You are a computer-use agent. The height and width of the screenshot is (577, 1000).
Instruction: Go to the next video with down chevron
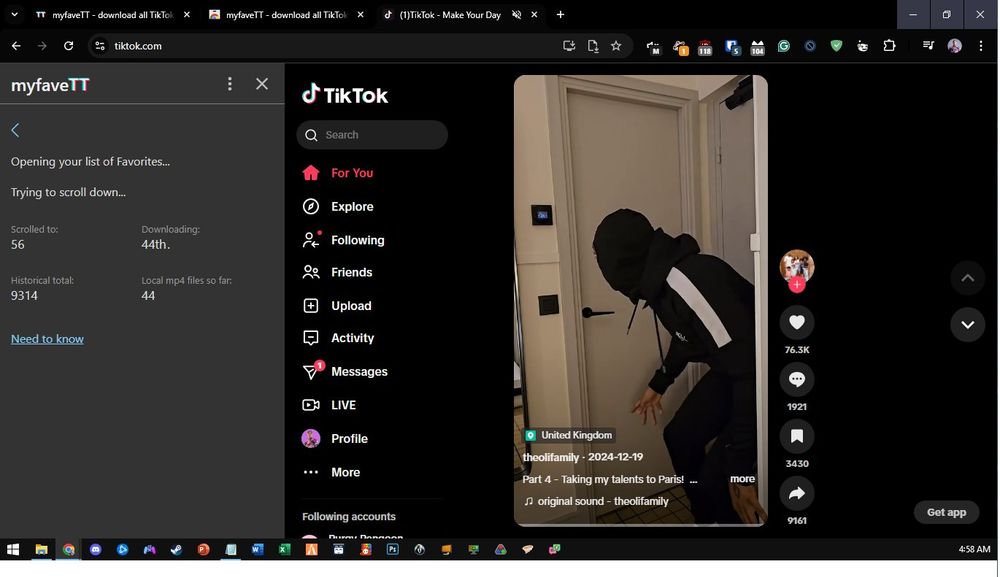click(967, 325)
